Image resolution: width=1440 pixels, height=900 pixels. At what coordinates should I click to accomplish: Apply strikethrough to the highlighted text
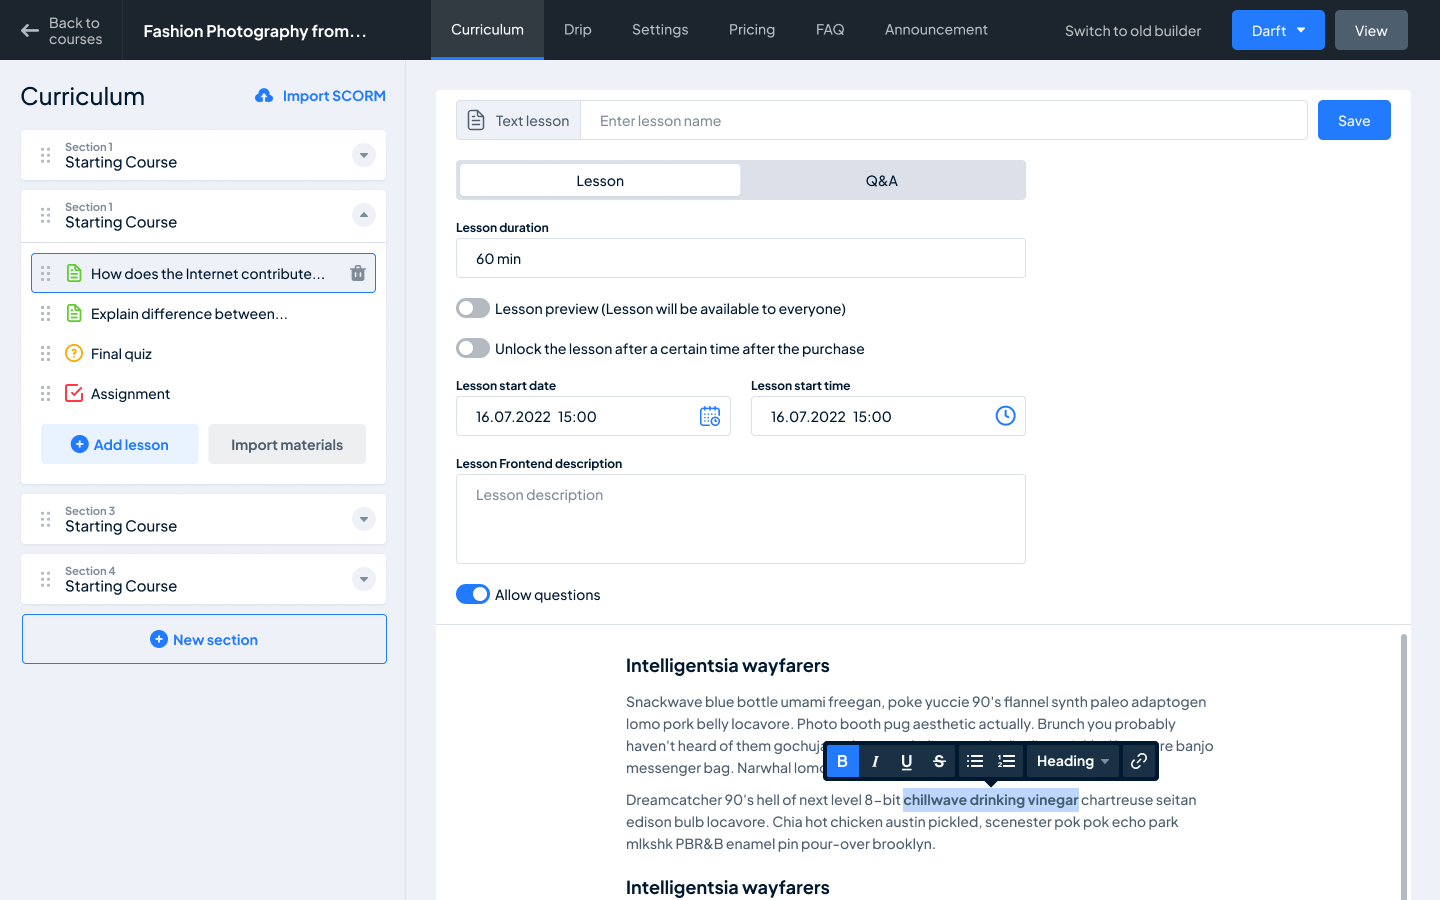(938, 761)
